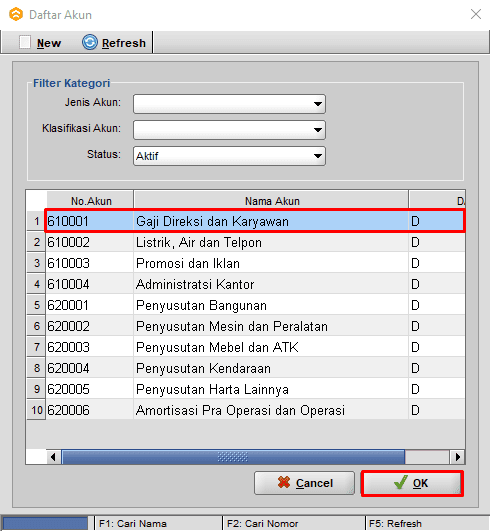This screenshot has width=490, height=531.
Task: Click the Refresh circular arrow icon
Action: click(90, 42)
